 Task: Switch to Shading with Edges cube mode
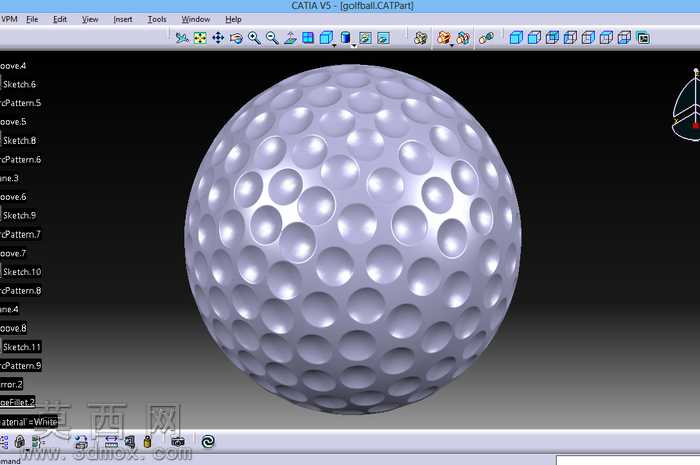(x=534, y=38)
